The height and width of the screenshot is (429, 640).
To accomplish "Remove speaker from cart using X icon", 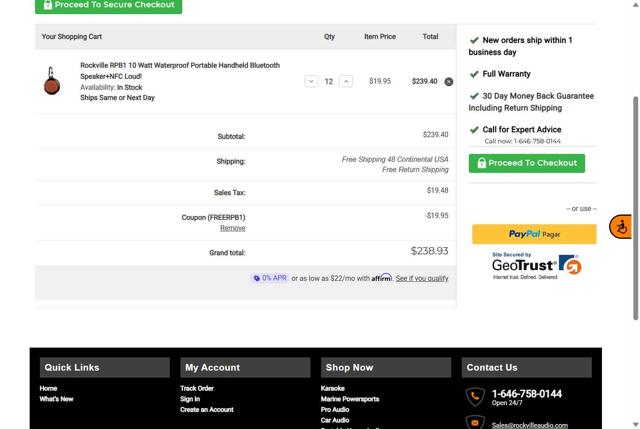I will (x=449, y=82).
